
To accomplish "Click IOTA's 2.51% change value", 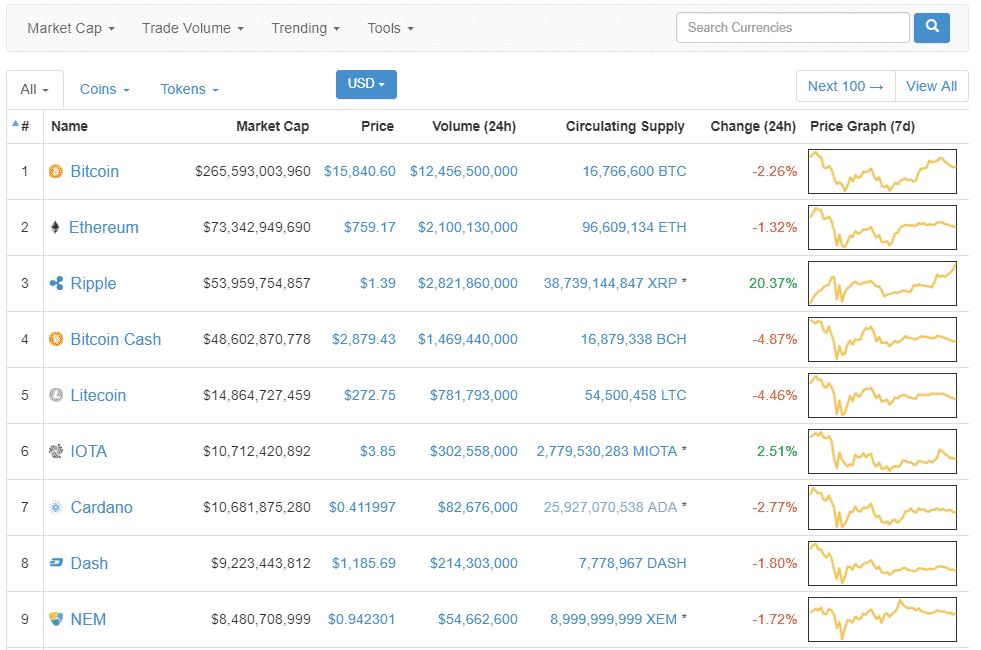I will point(777,451).
